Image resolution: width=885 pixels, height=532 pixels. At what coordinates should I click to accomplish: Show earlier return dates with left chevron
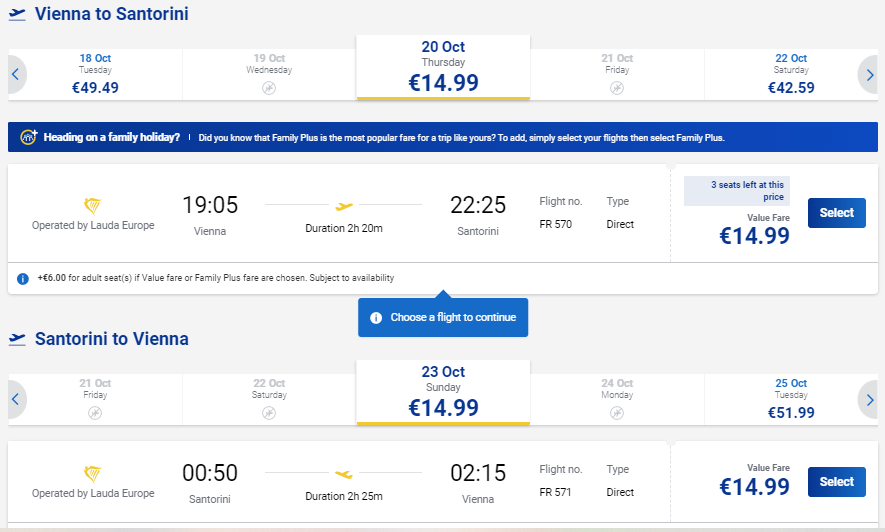pyautogui.click(x=16, y=399)
